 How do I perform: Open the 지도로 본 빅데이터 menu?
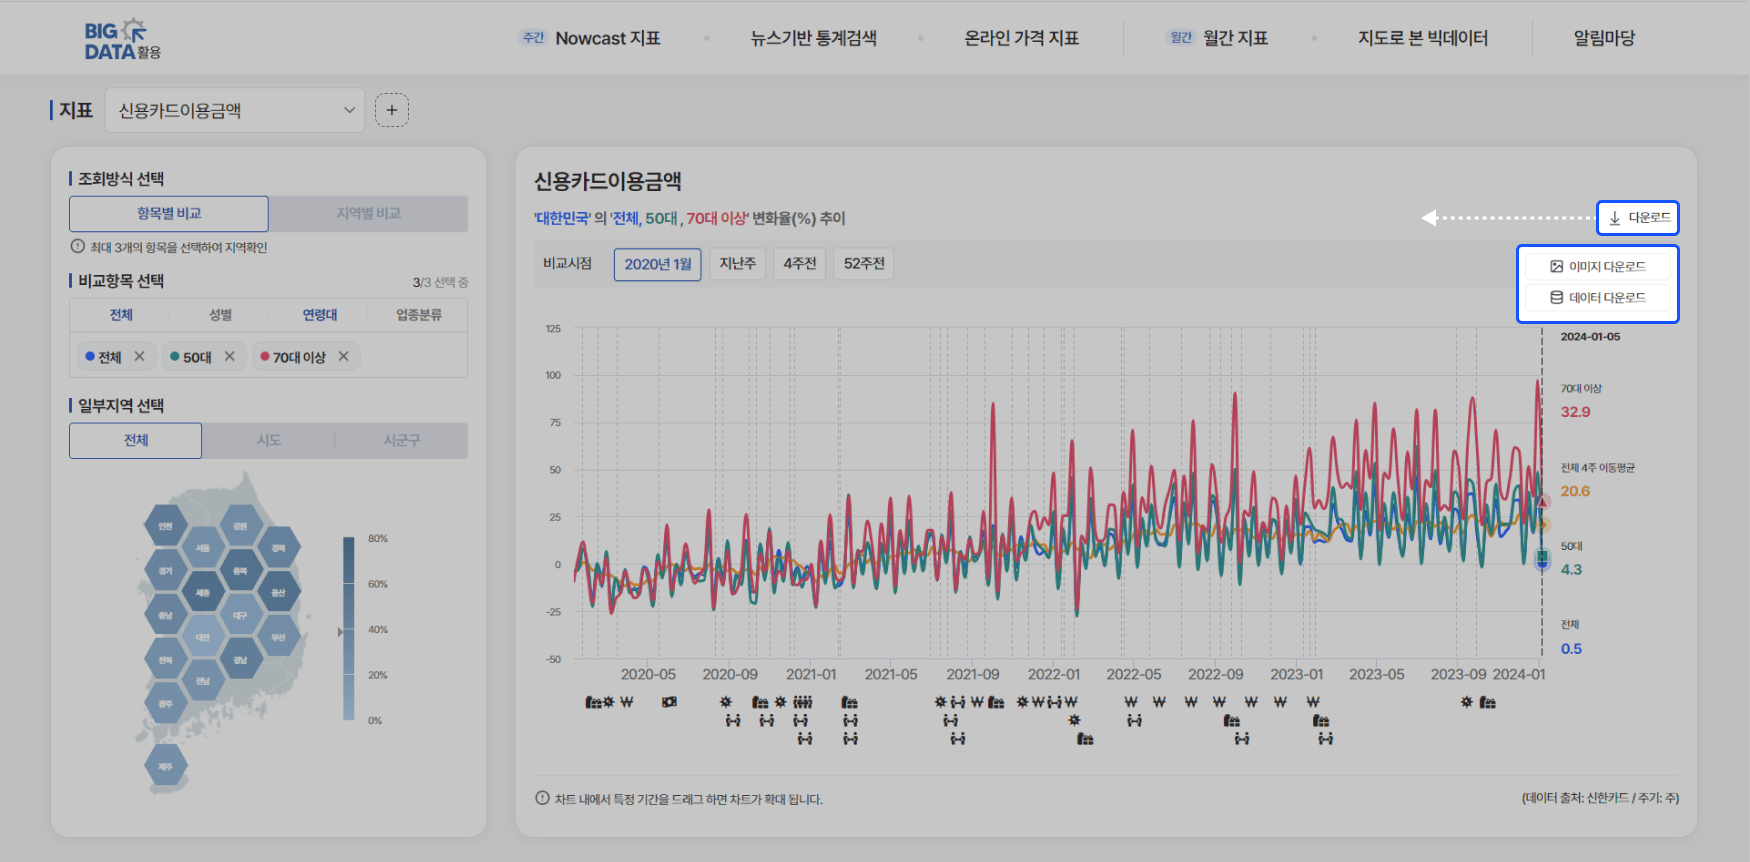(1422, 38)
